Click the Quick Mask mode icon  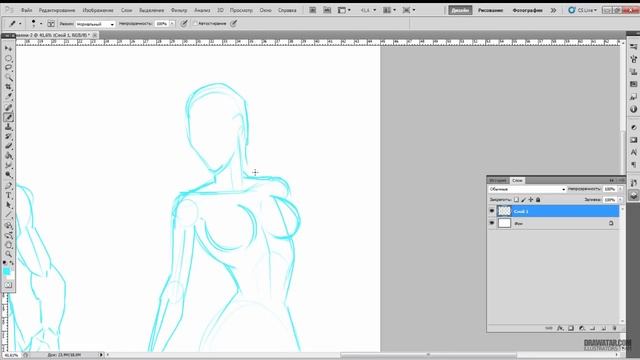click(x=8, y=284)
